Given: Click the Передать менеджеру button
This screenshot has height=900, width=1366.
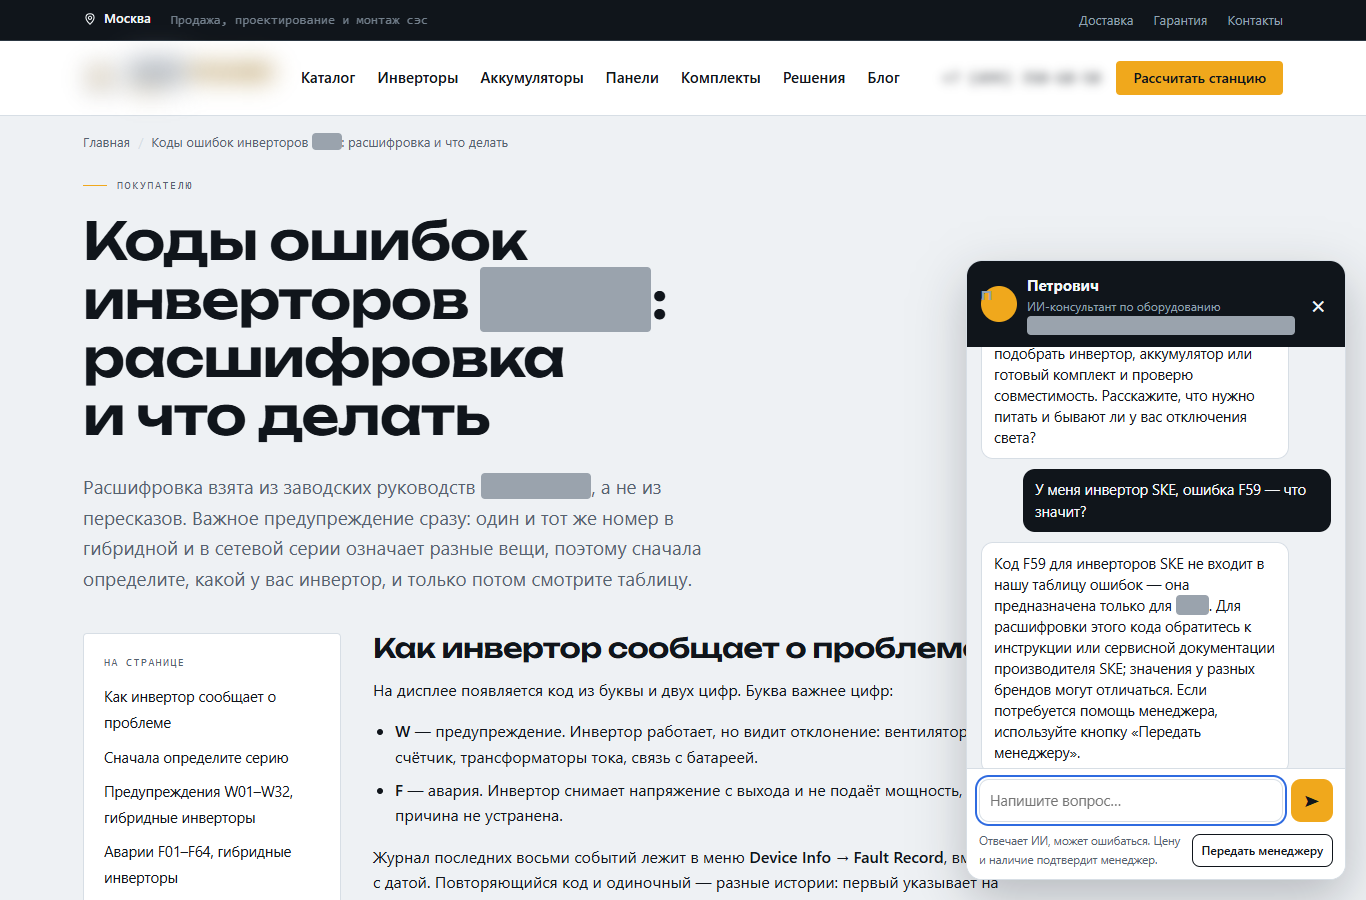Looking at the screenshot, I should [1262, 851].
